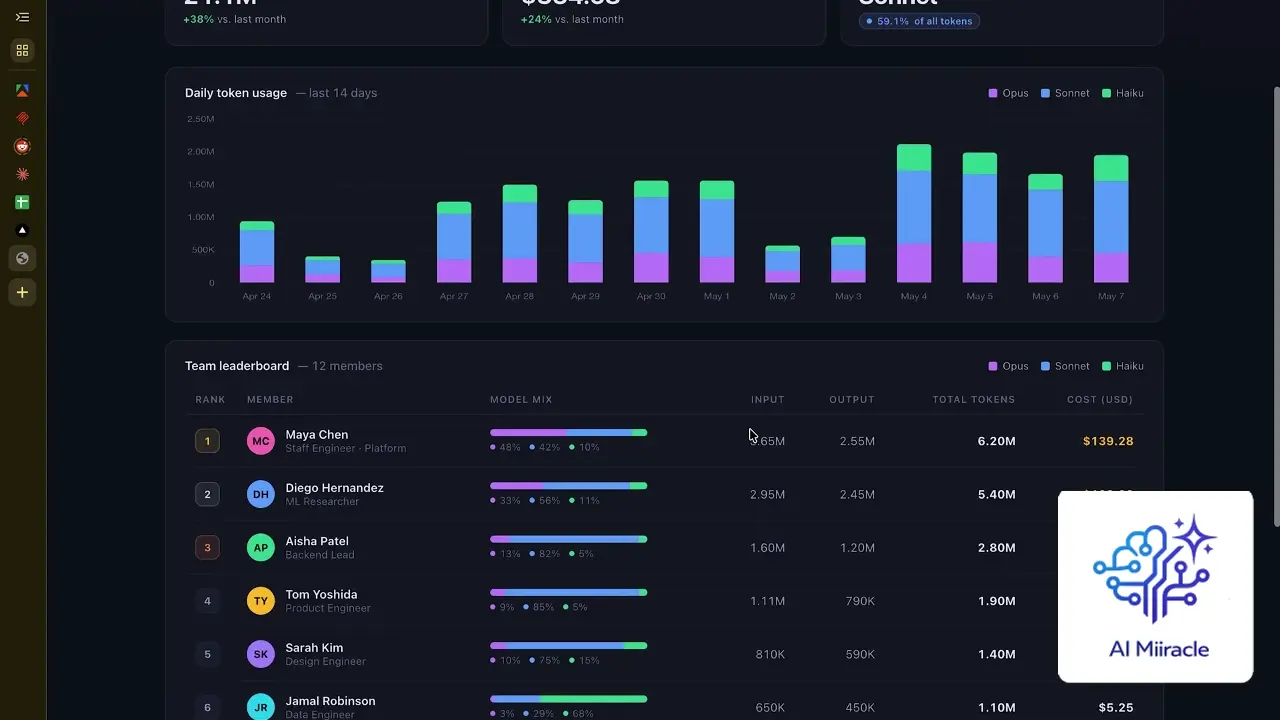The image size is (1280, 720).
Task: Click the Apr 30 bar in chart
Action: point(651,232)
